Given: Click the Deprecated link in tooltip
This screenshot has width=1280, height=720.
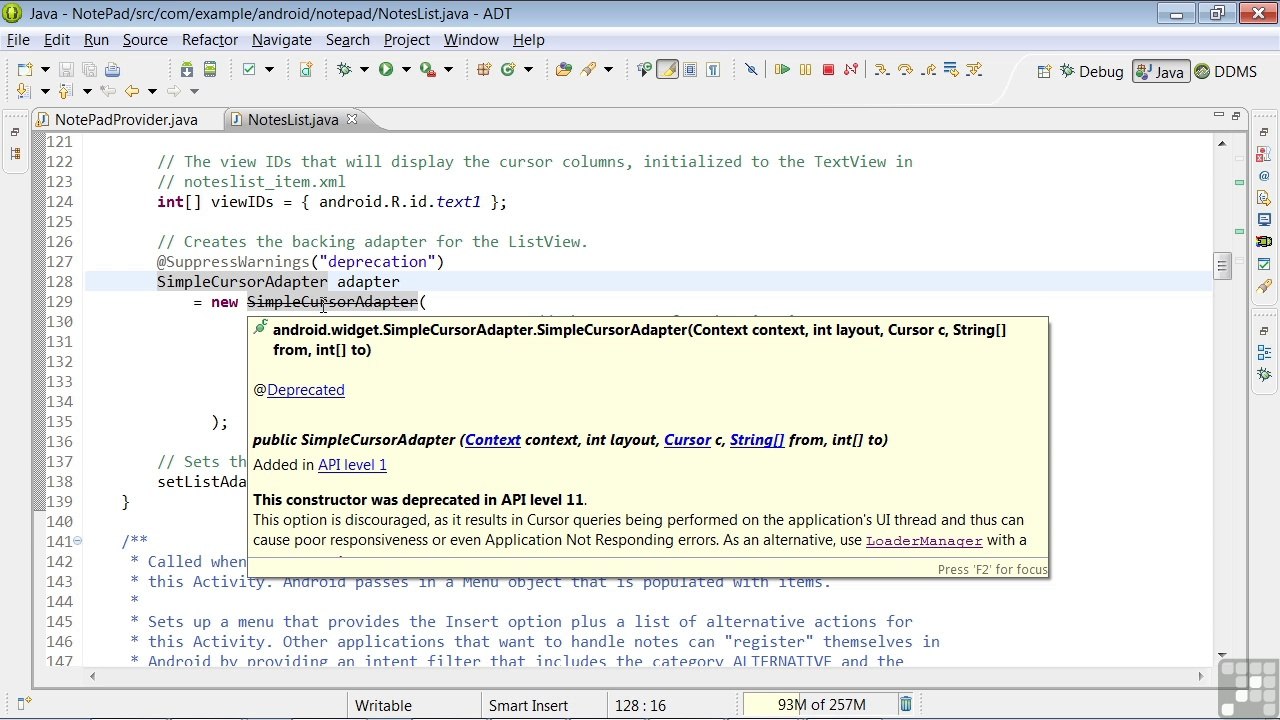Looking at the screenshot, I should coord(305,390).
